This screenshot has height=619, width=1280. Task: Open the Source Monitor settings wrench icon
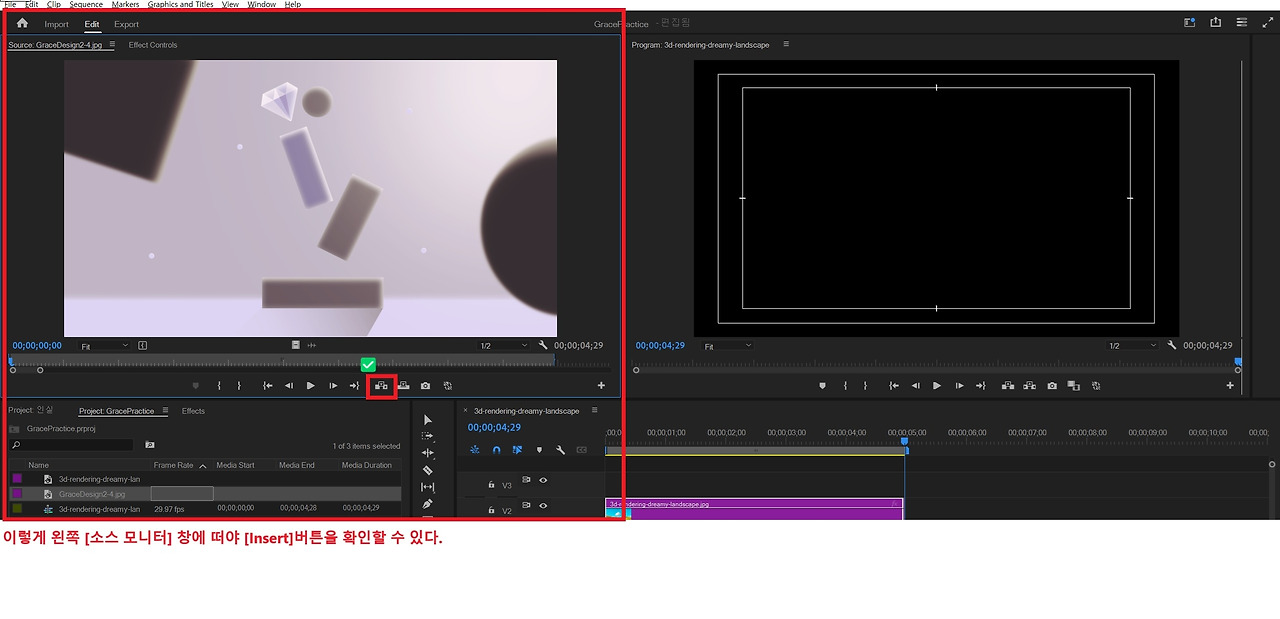click(x=543, y=345)
